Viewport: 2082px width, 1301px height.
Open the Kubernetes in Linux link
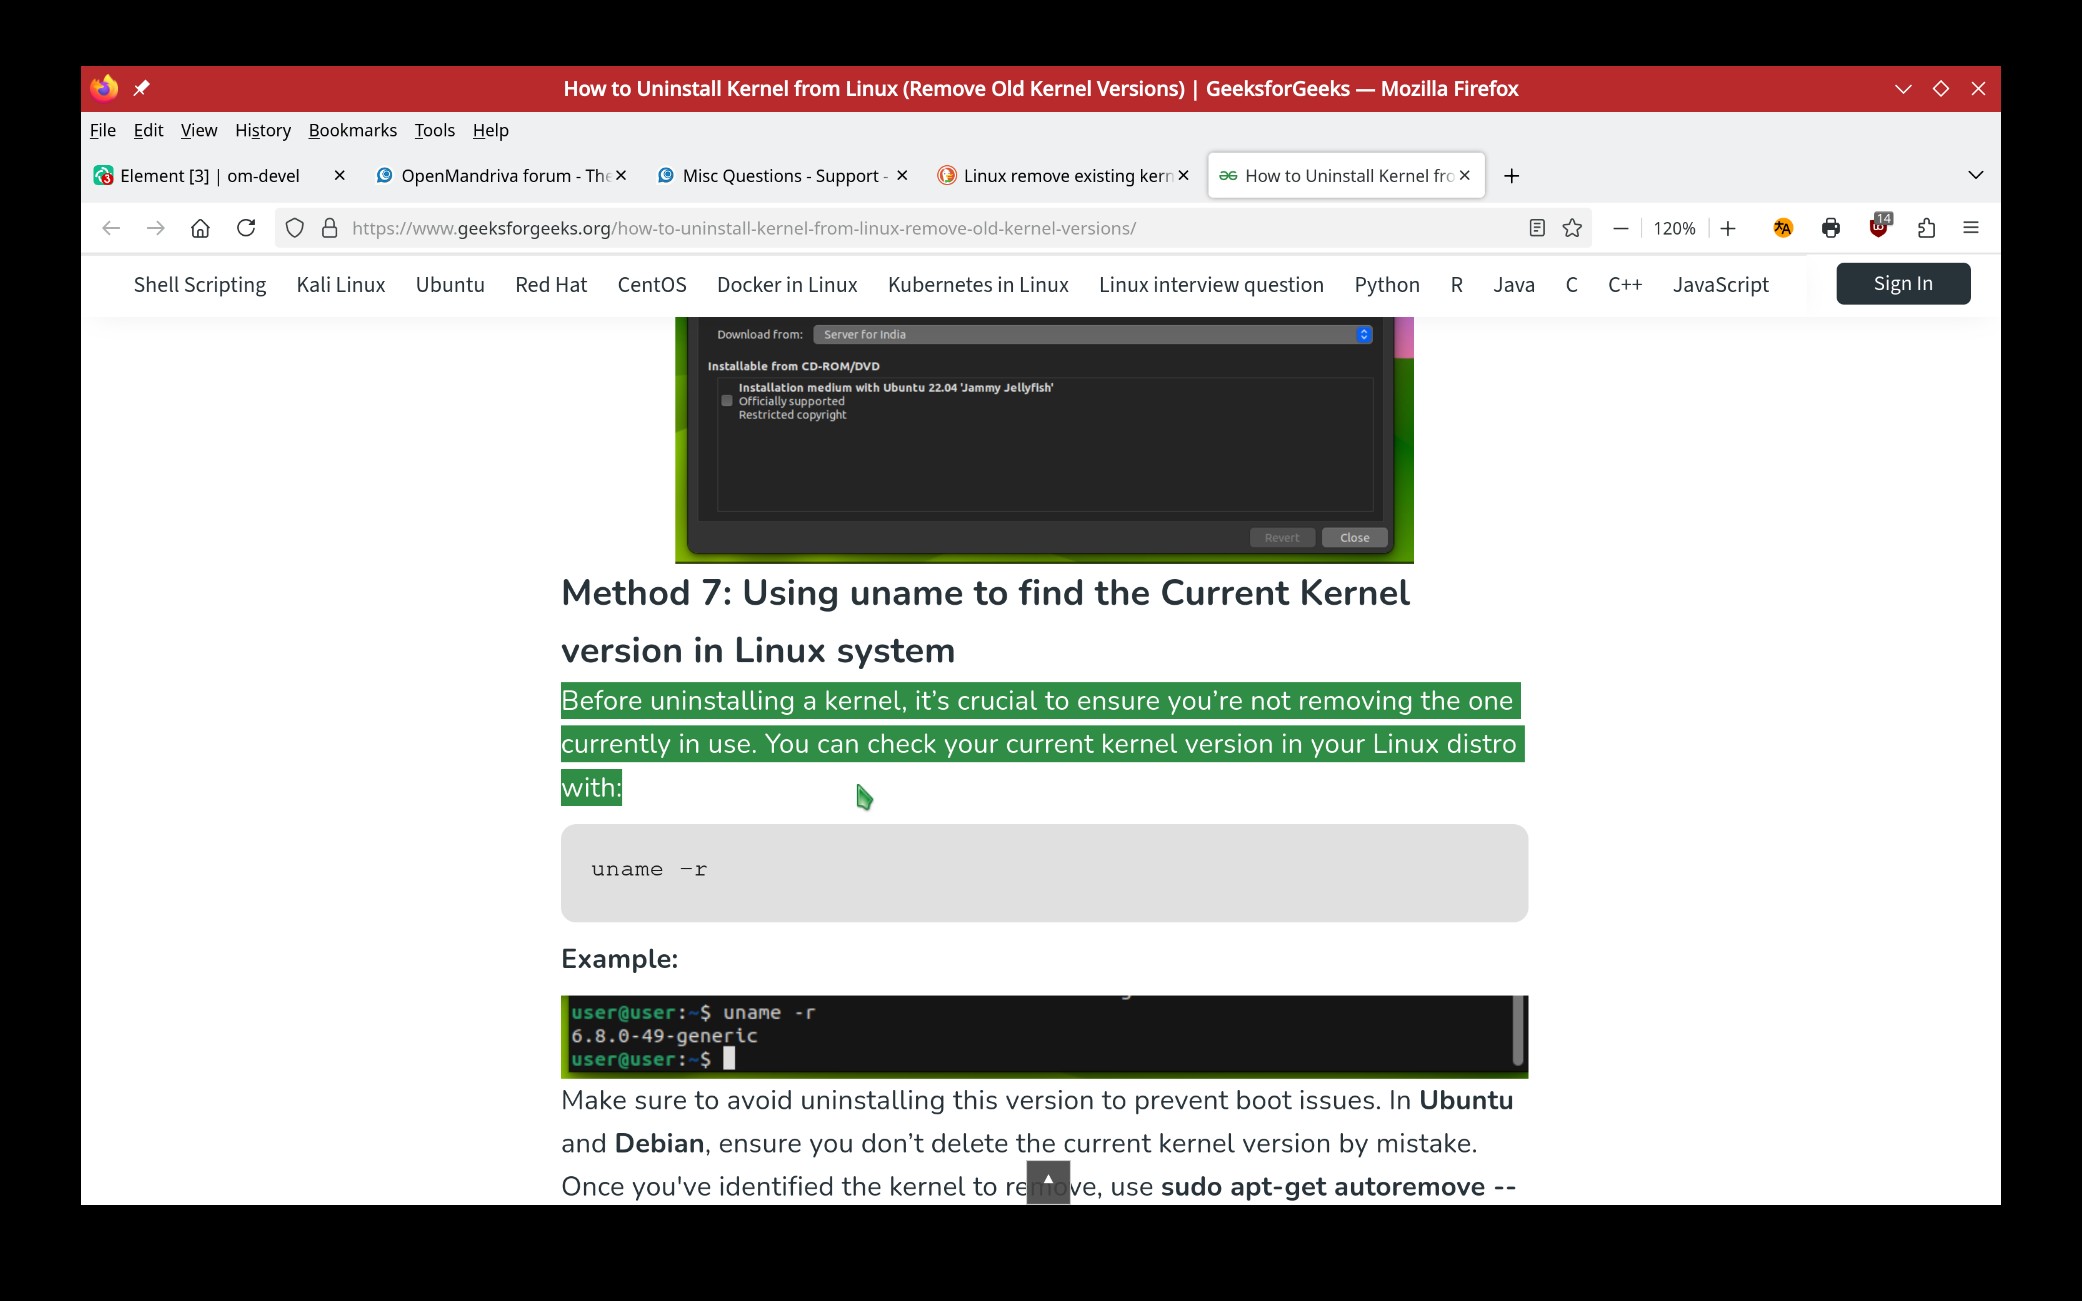978,285
